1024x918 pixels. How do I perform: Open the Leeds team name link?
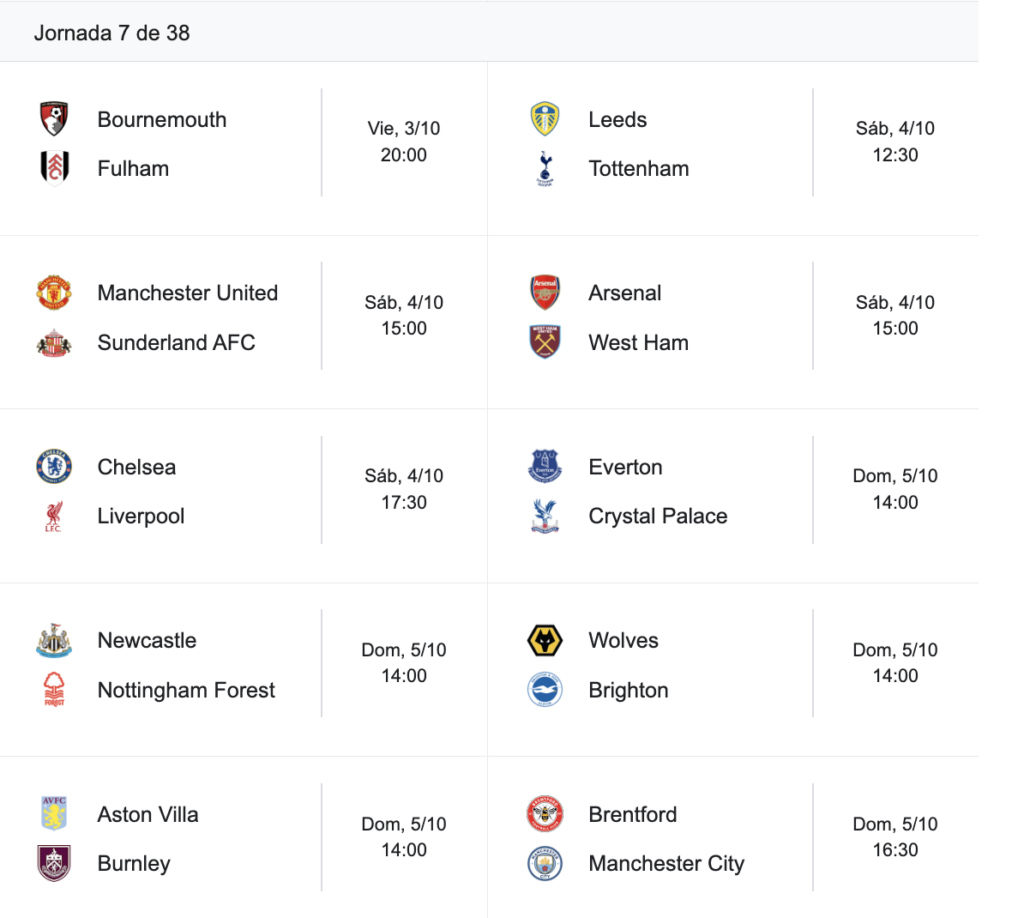617,119
